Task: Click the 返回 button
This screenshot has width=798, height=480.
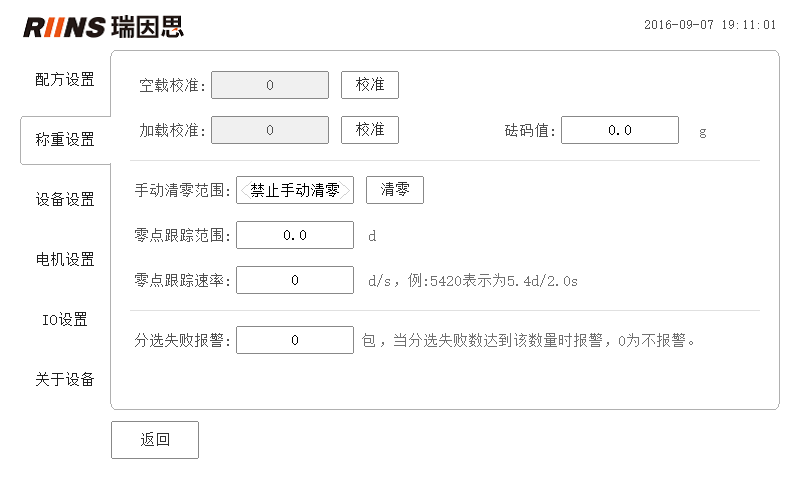Action: click(155, 440)
